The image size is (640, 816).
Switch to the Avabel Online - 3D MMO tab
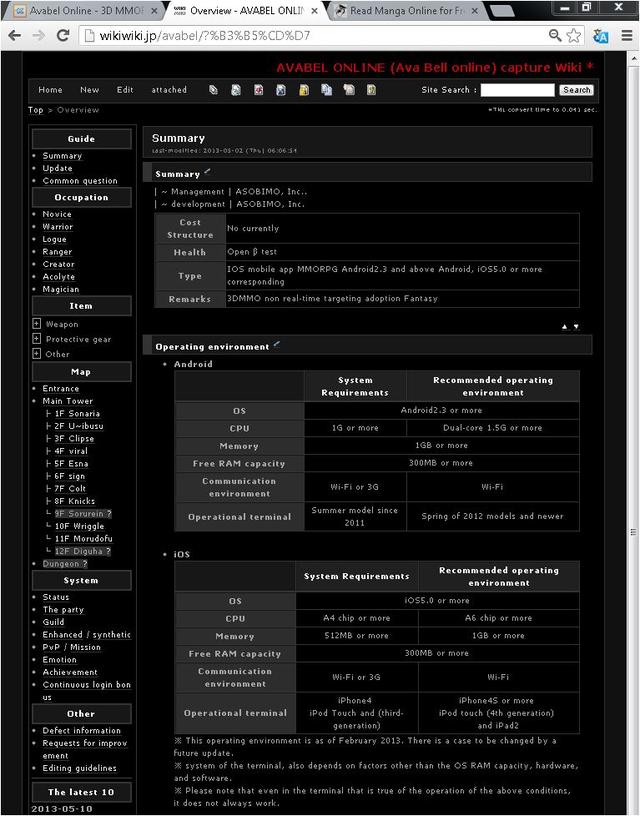click(x=86, y=10)
